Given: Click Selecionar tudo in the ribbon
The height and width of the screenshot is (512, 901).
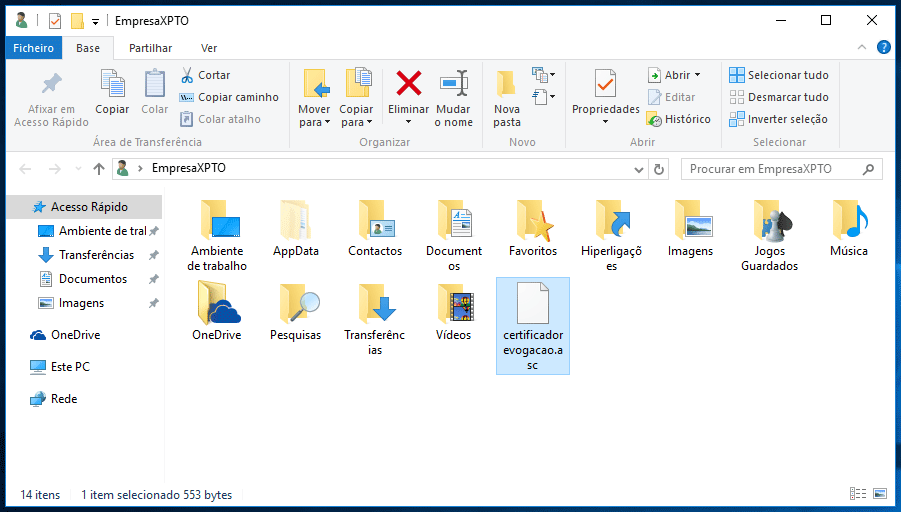Looking at the screenshot, I should (779, 75).
